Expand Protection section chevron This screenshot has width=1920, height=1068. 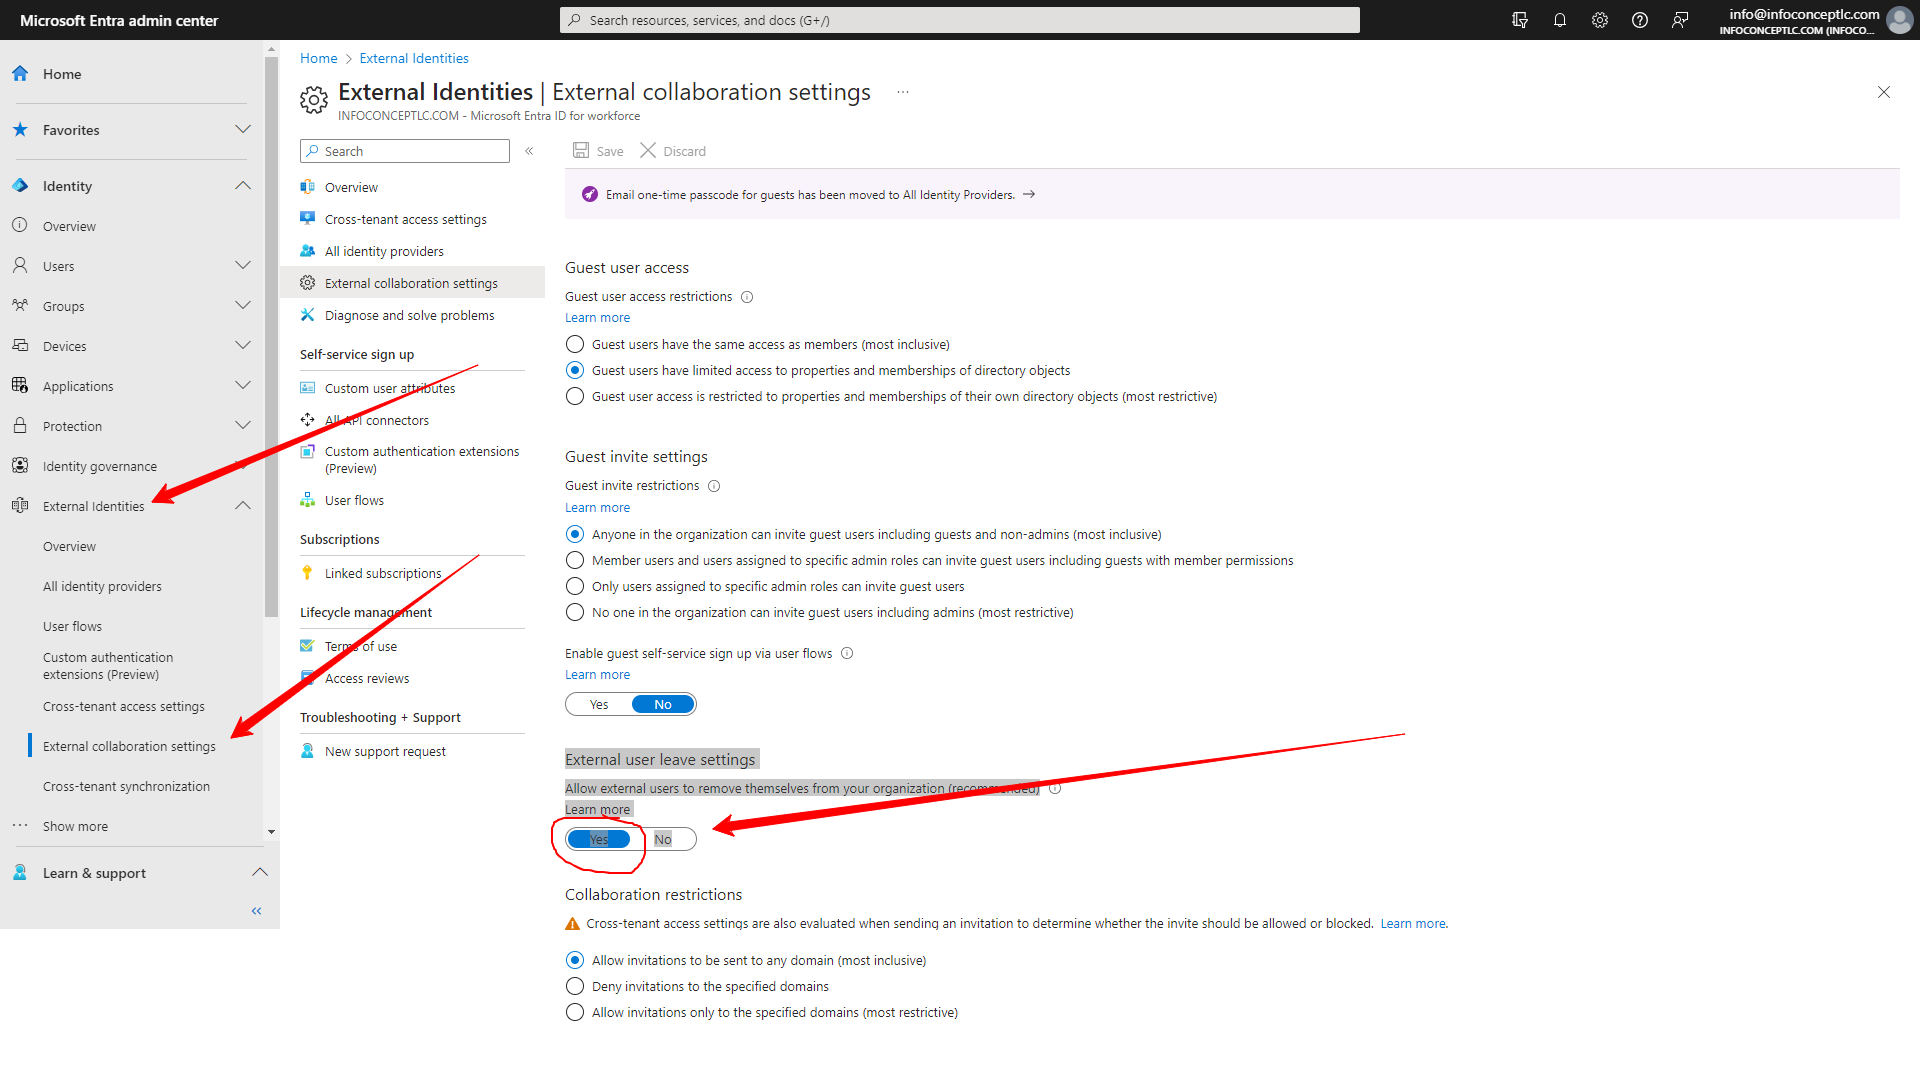[243, 426]
